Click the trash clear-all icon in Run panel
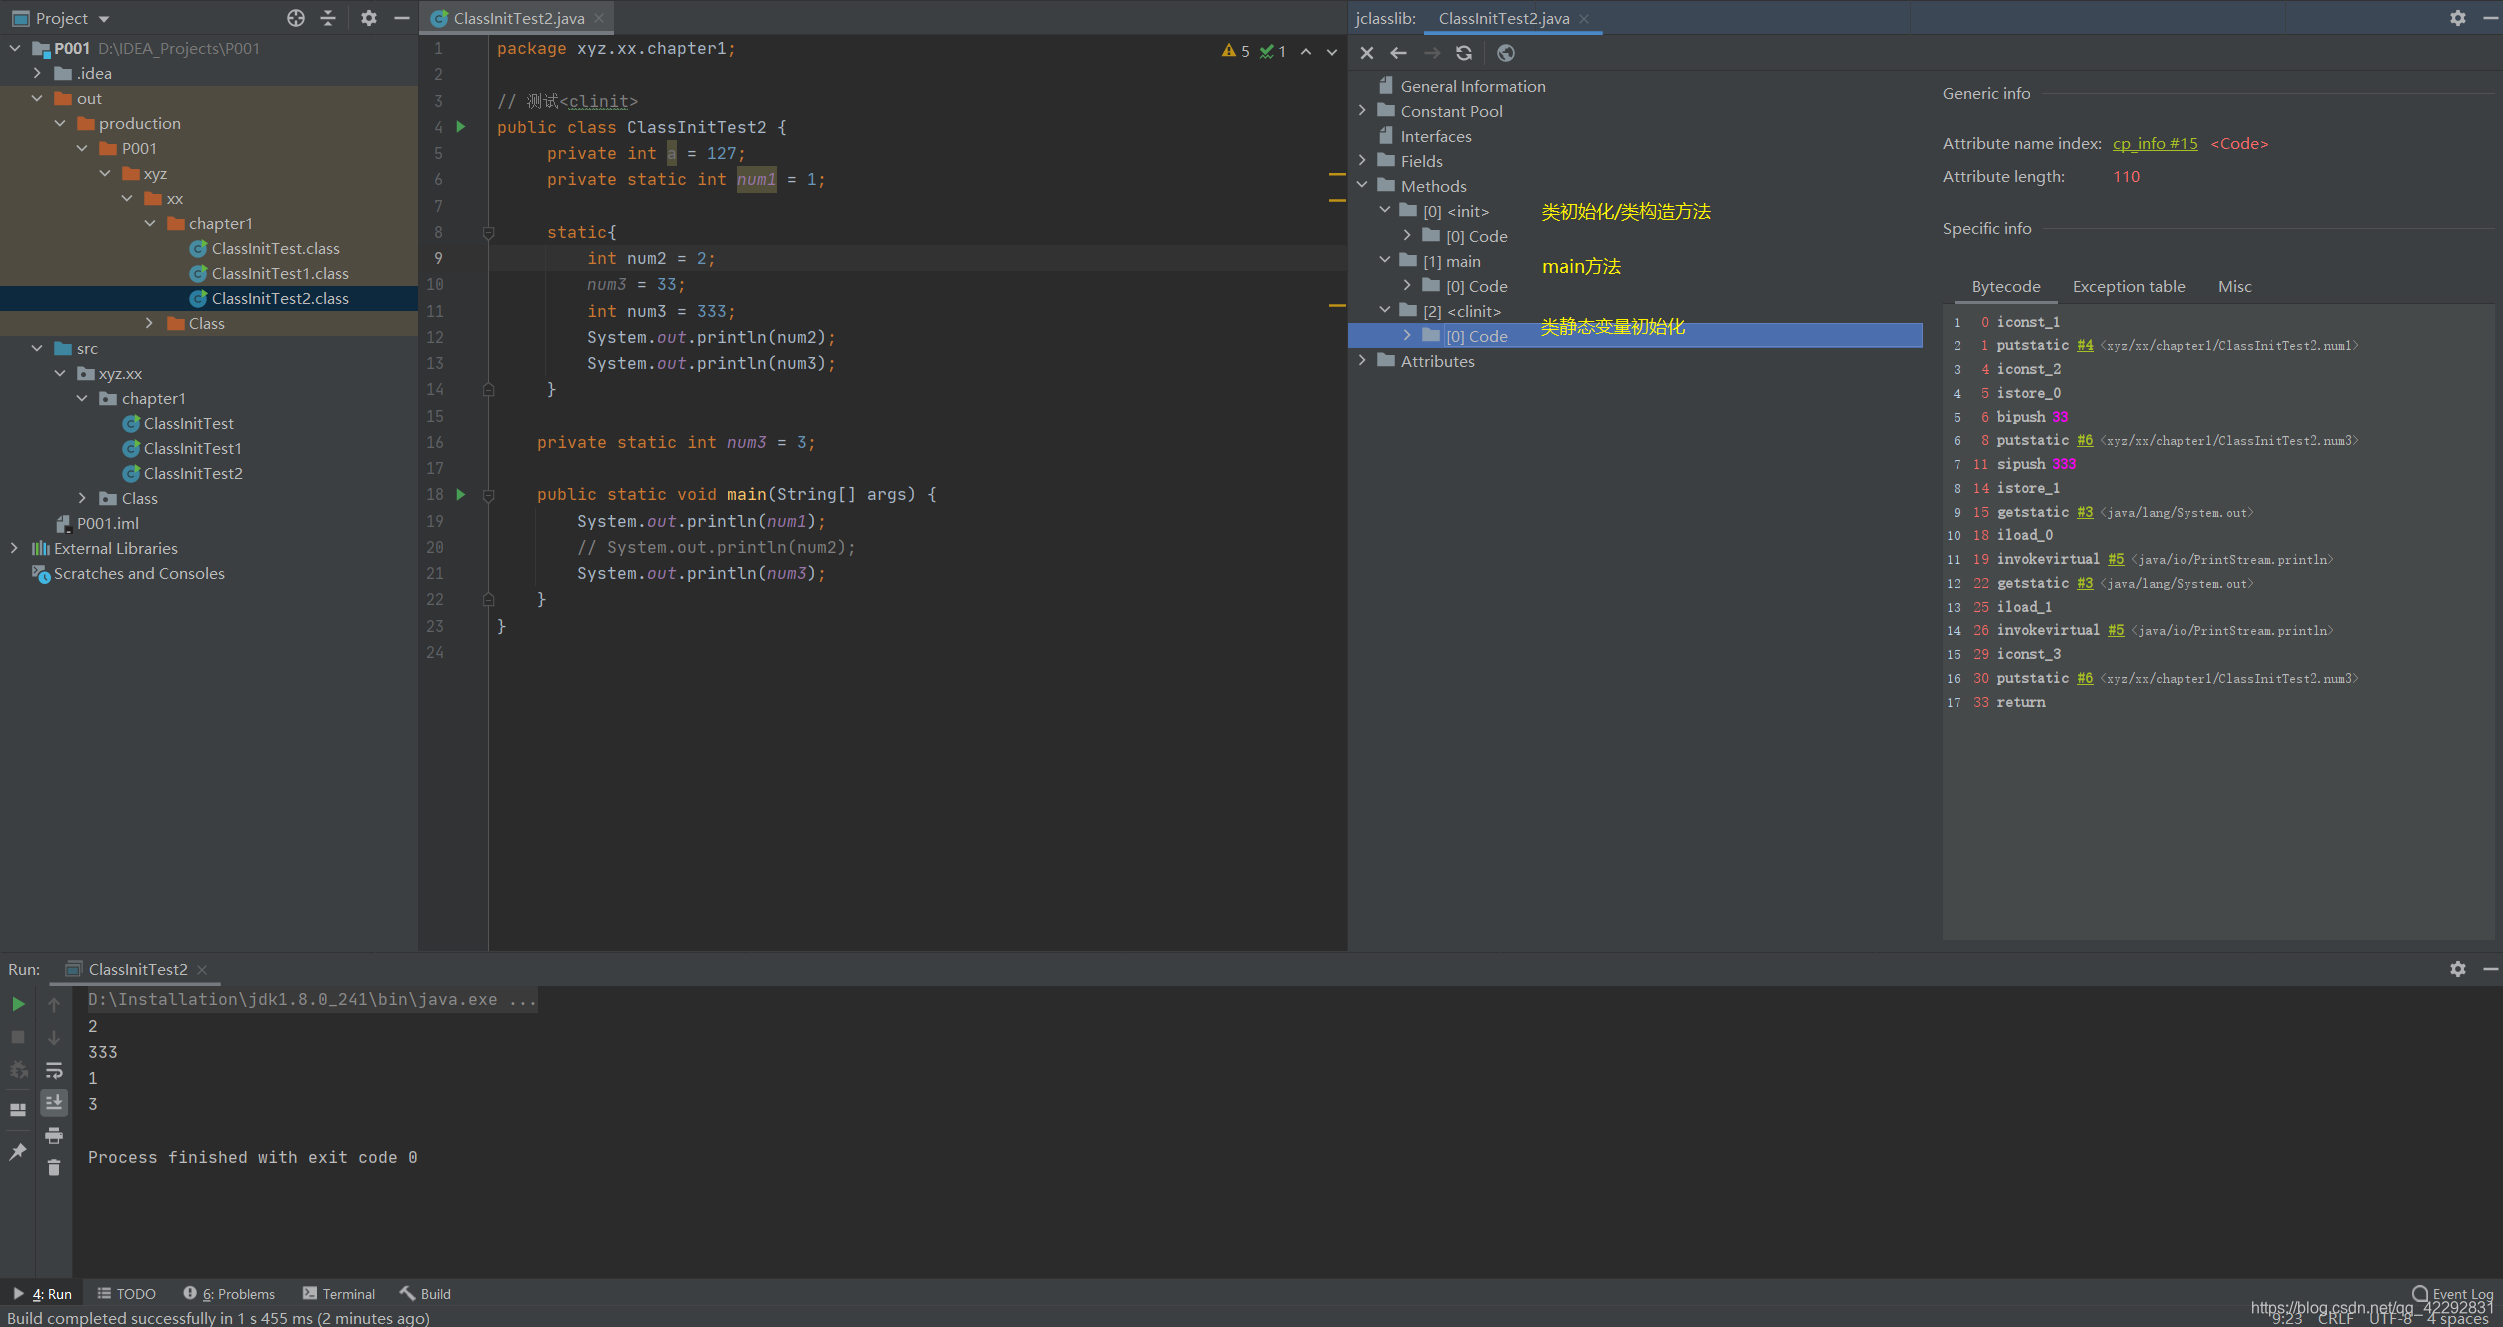This screenshot has height=1327, width=2503. pyautogui.click(x=54, y=1168)
